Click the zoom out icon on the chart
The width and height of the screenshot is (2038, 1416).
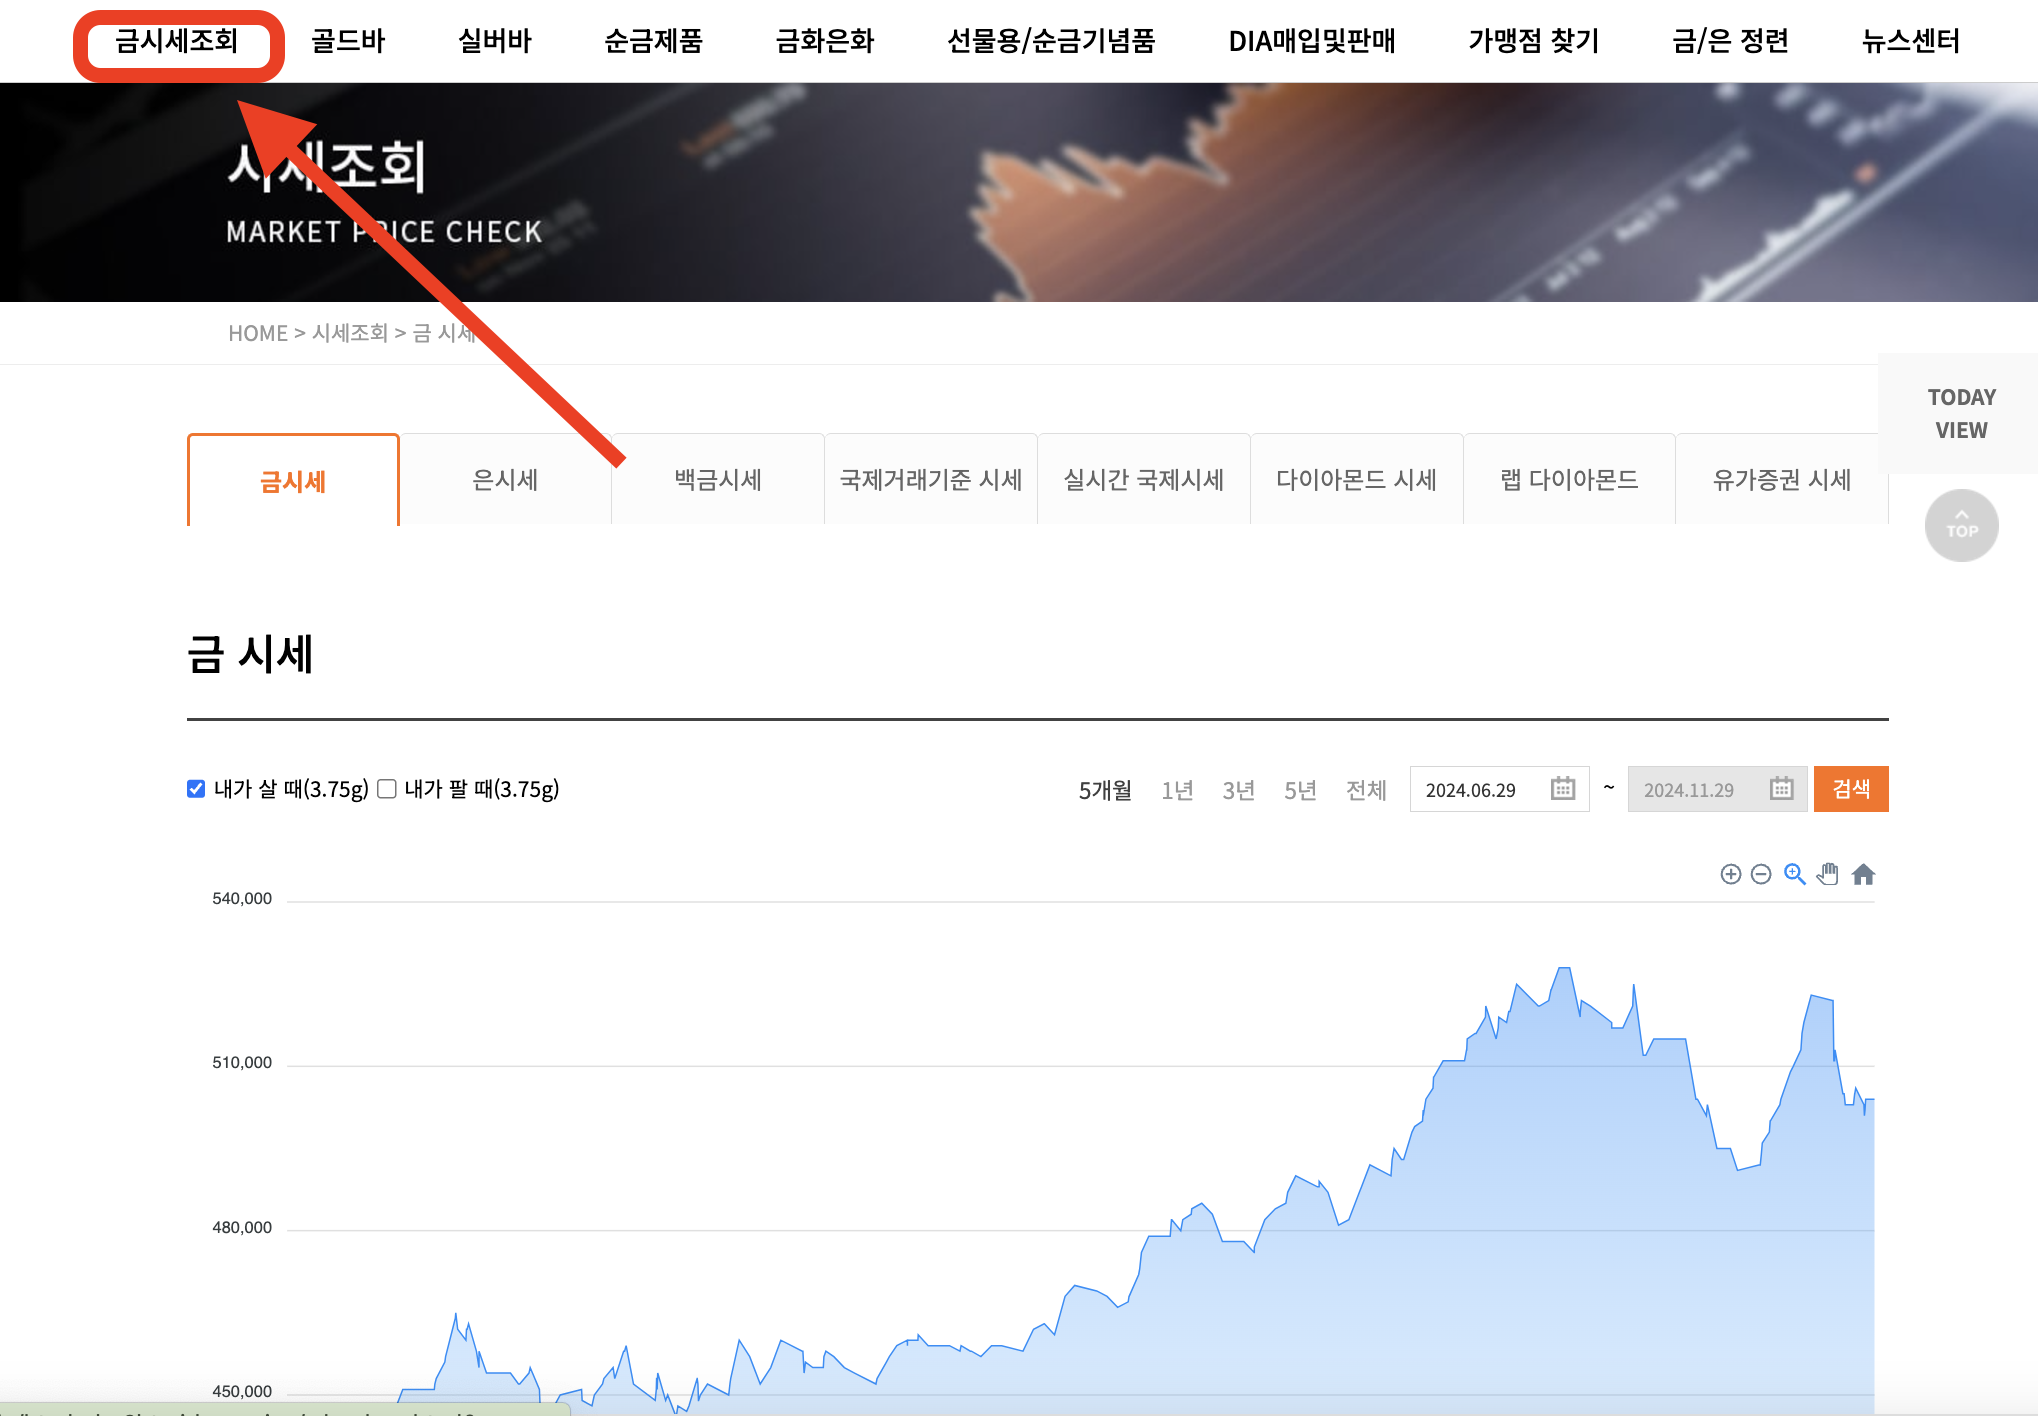pos(1761,875)
